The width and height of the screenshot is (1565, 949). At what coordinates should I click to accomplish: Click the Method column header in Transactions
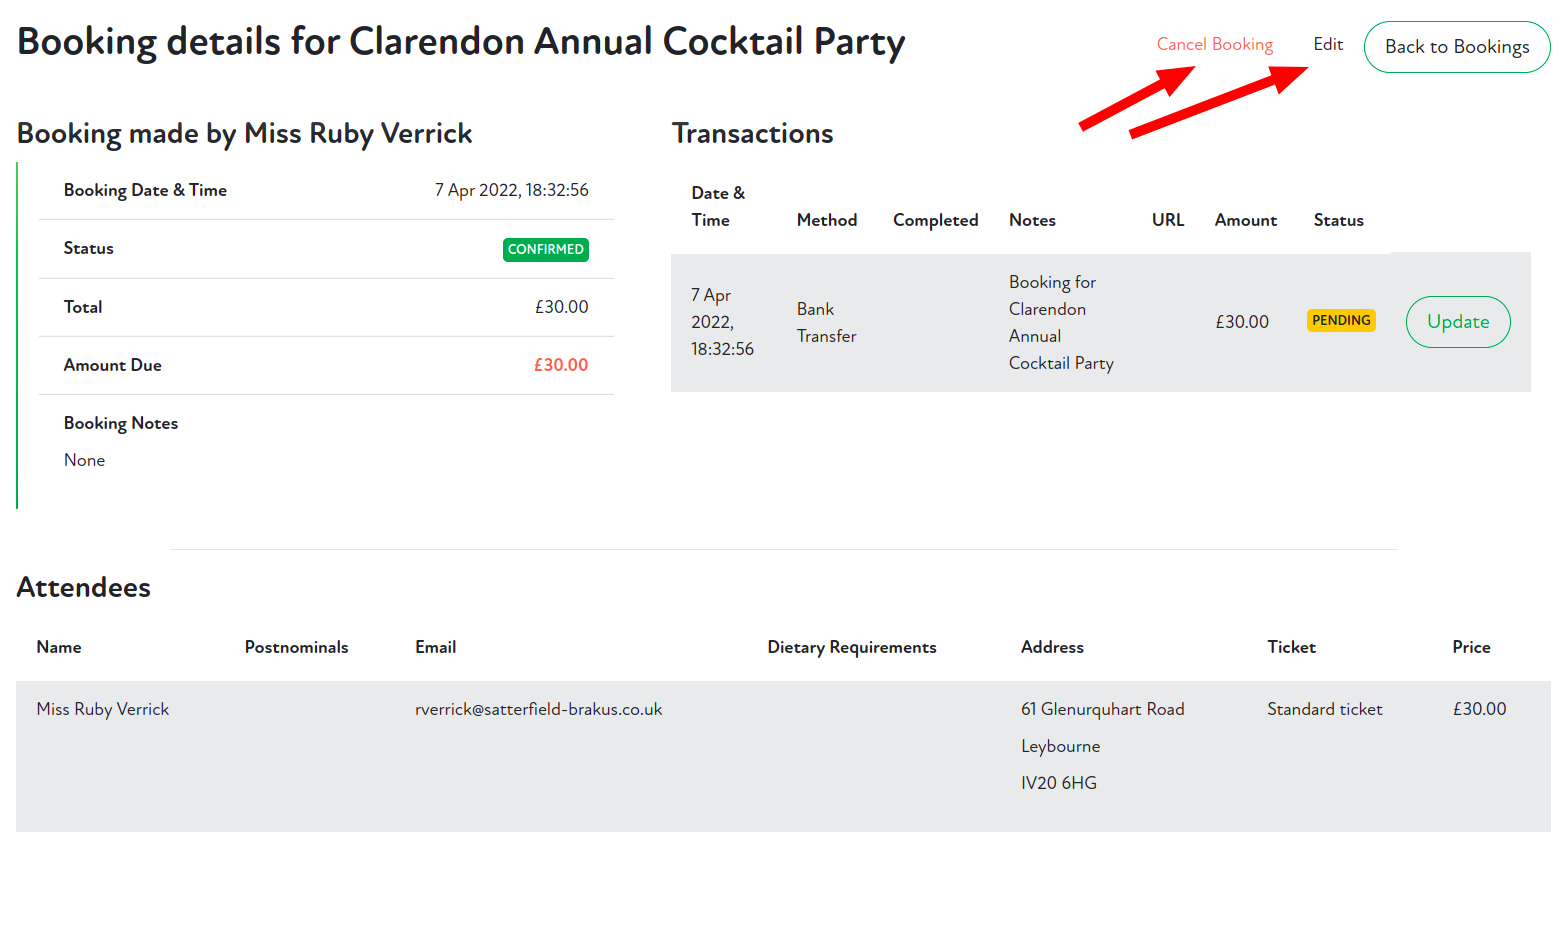[x=826, y=220]
